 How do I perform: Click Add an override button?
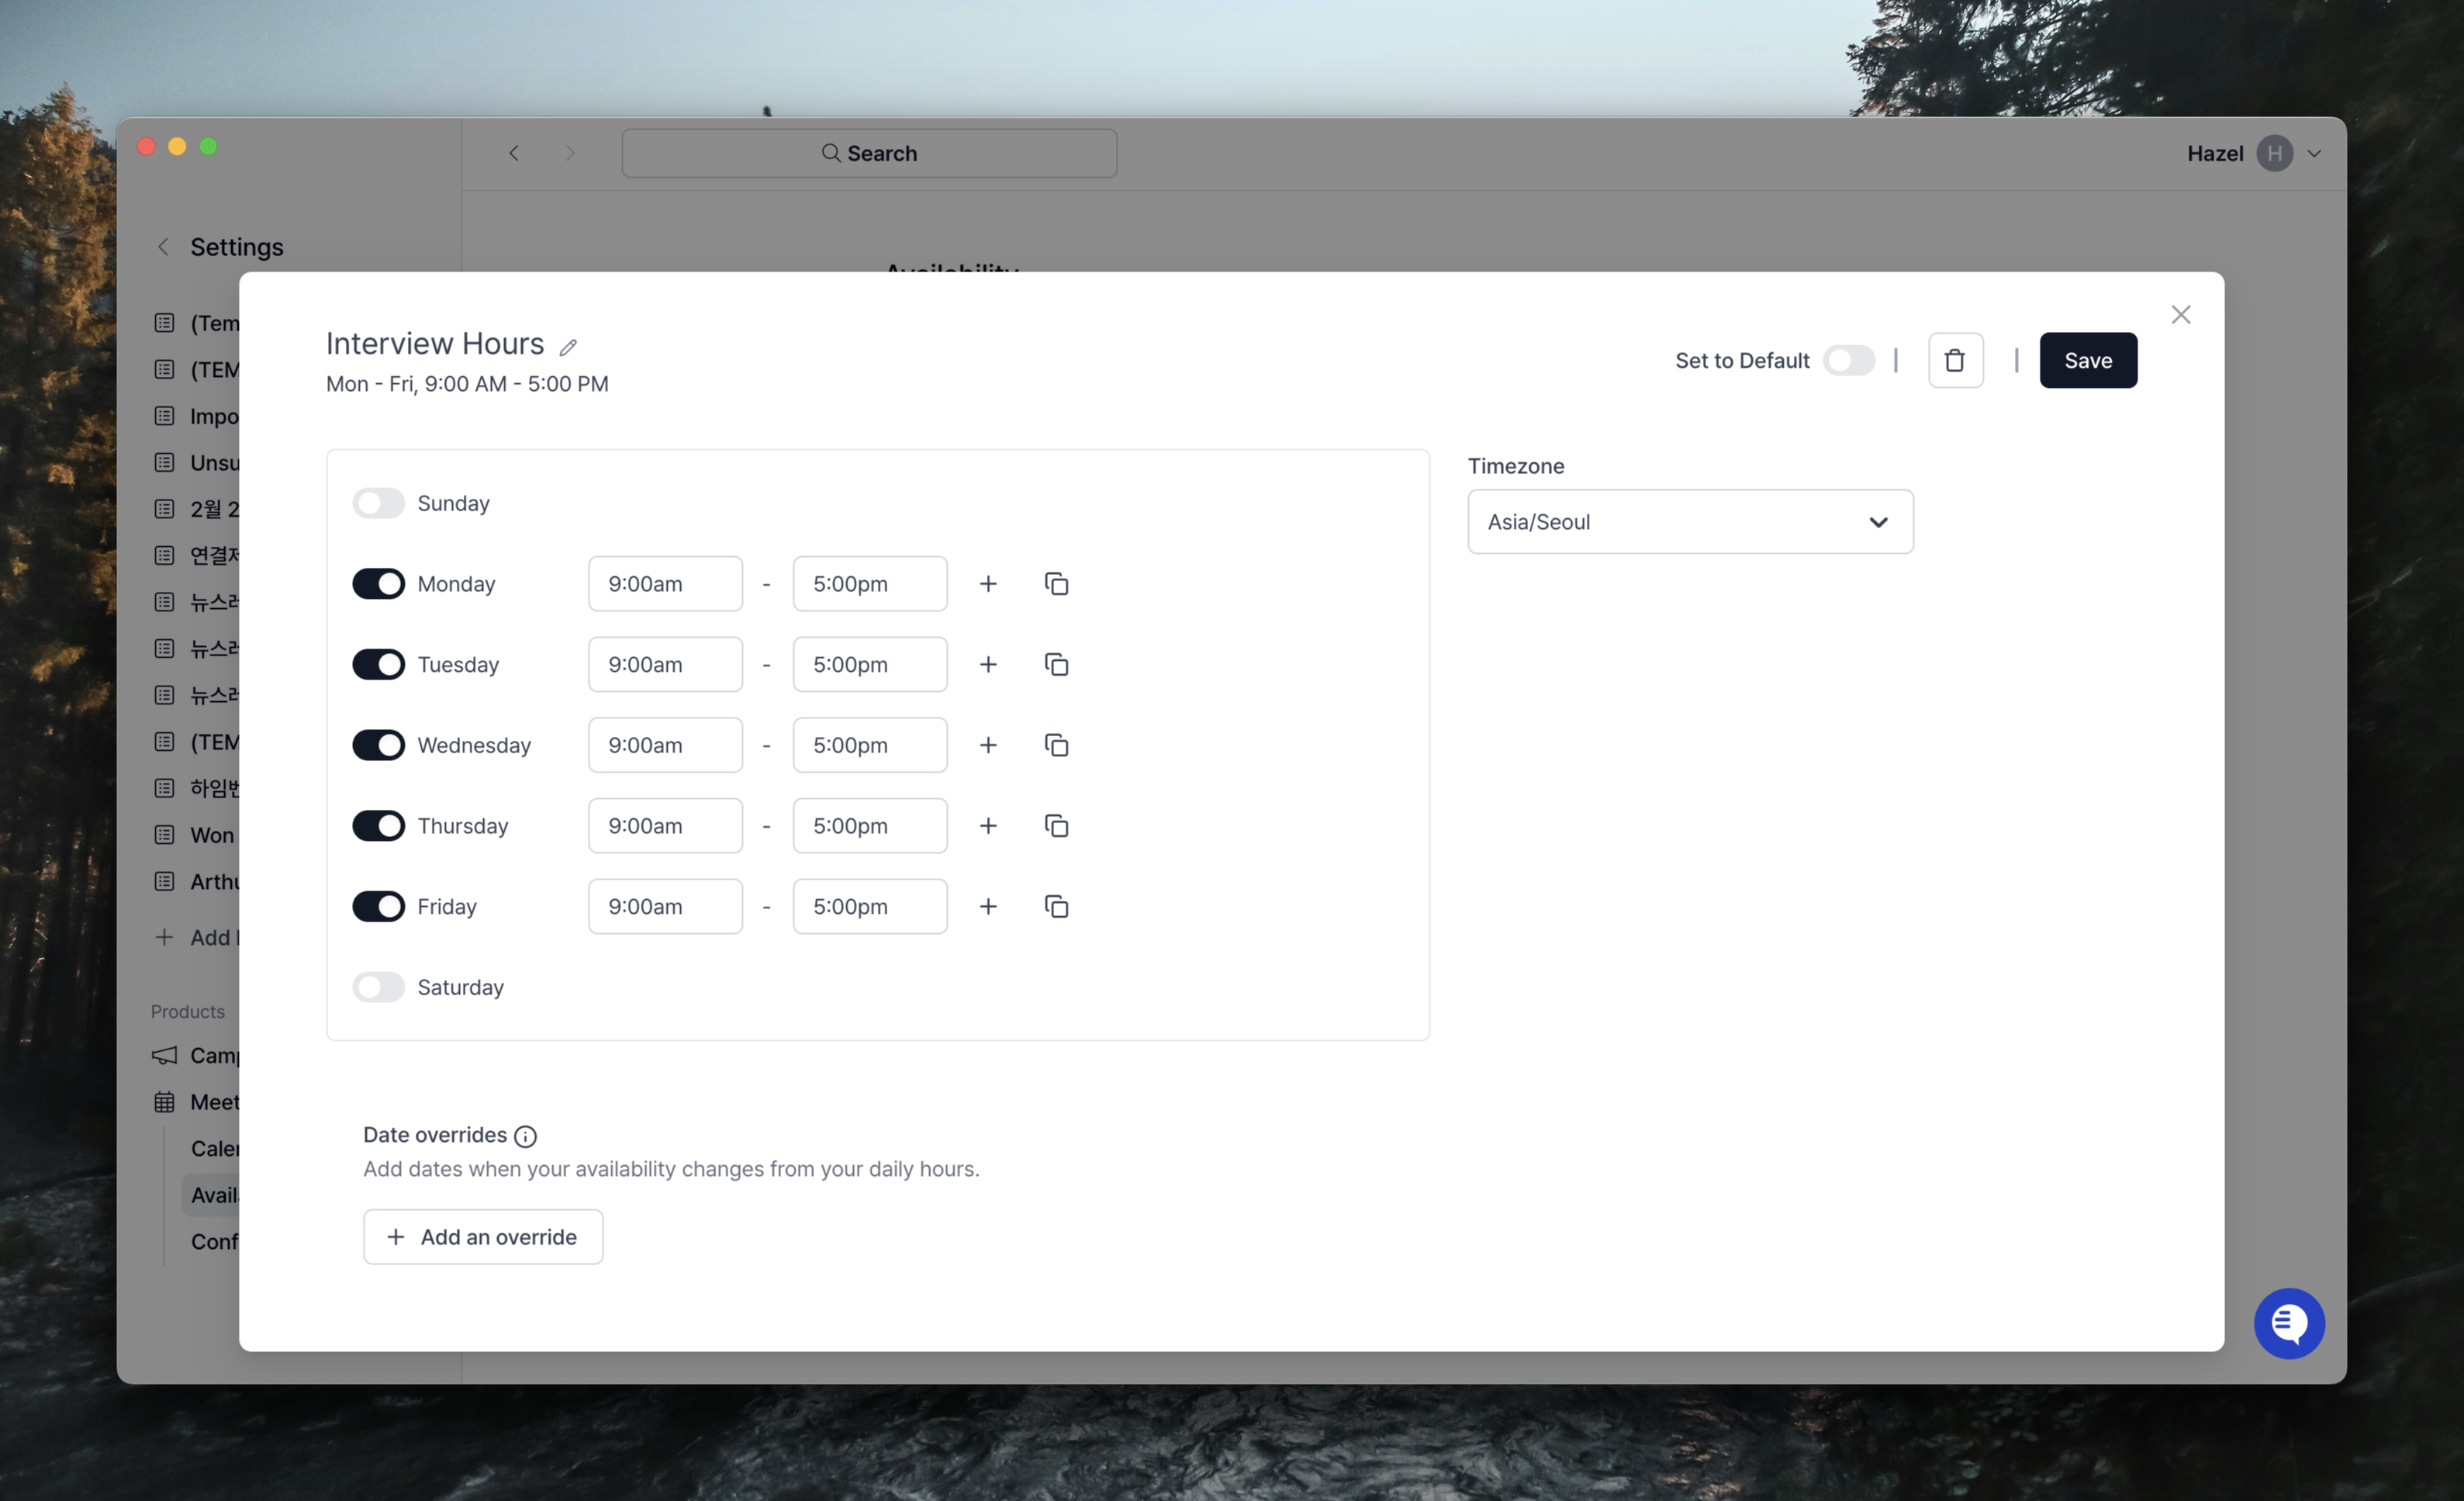click(483, 1237)
